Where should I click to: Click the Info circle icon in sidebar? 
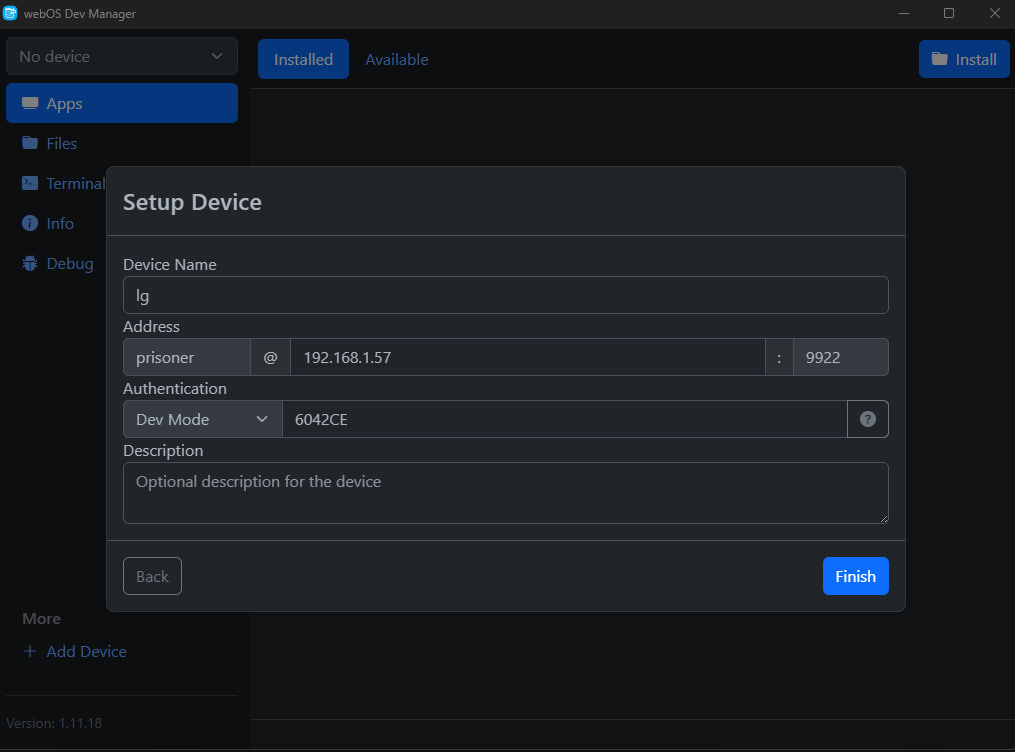pyautogui.click(x=30, y=223)
